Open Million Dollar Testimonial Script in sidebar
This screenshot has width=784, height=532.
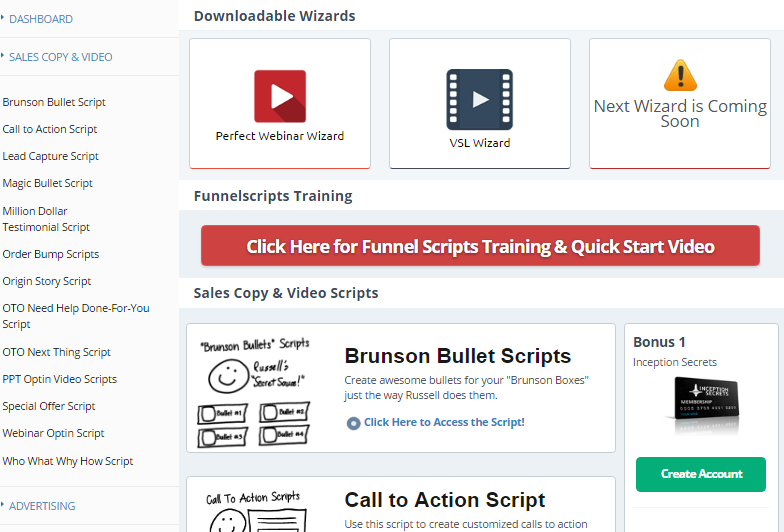(46, 219)
